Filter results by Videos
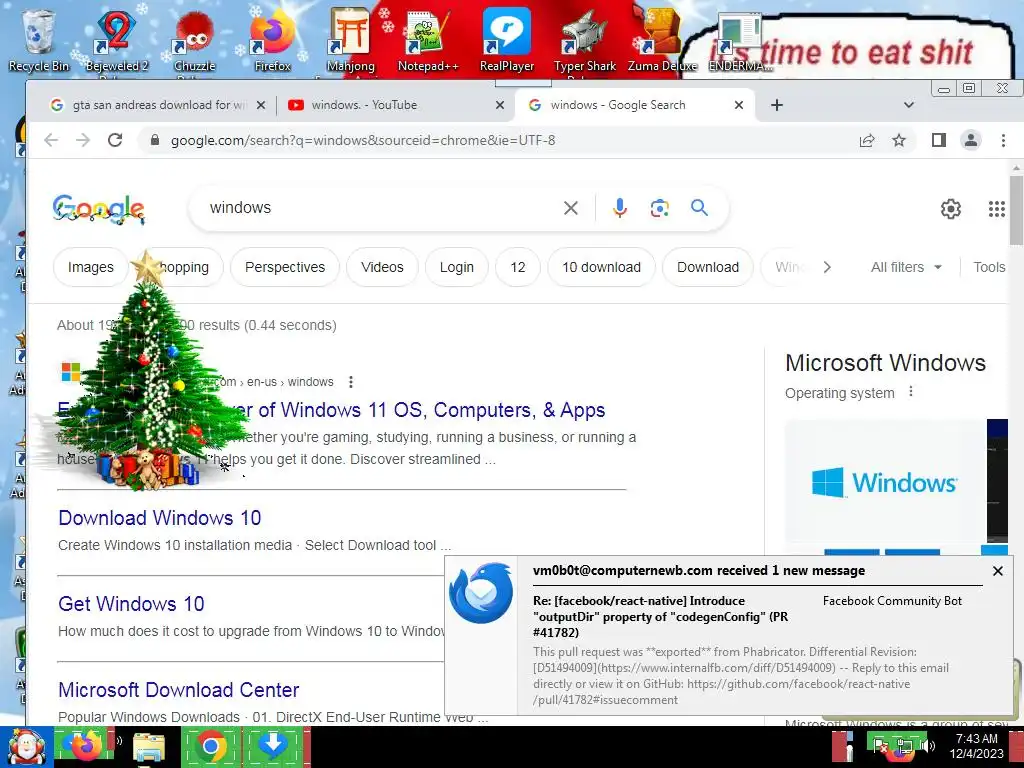The width and height of the screenshot is (1024, 768). tap(382, 267)
